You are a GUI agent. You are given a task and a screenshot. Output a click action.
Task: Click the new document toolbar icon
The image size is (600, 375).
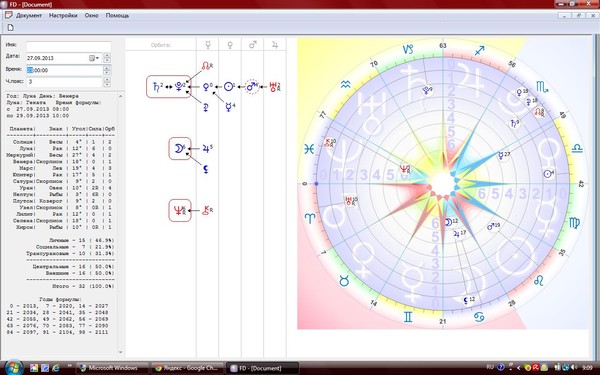[x=11, y=28]
